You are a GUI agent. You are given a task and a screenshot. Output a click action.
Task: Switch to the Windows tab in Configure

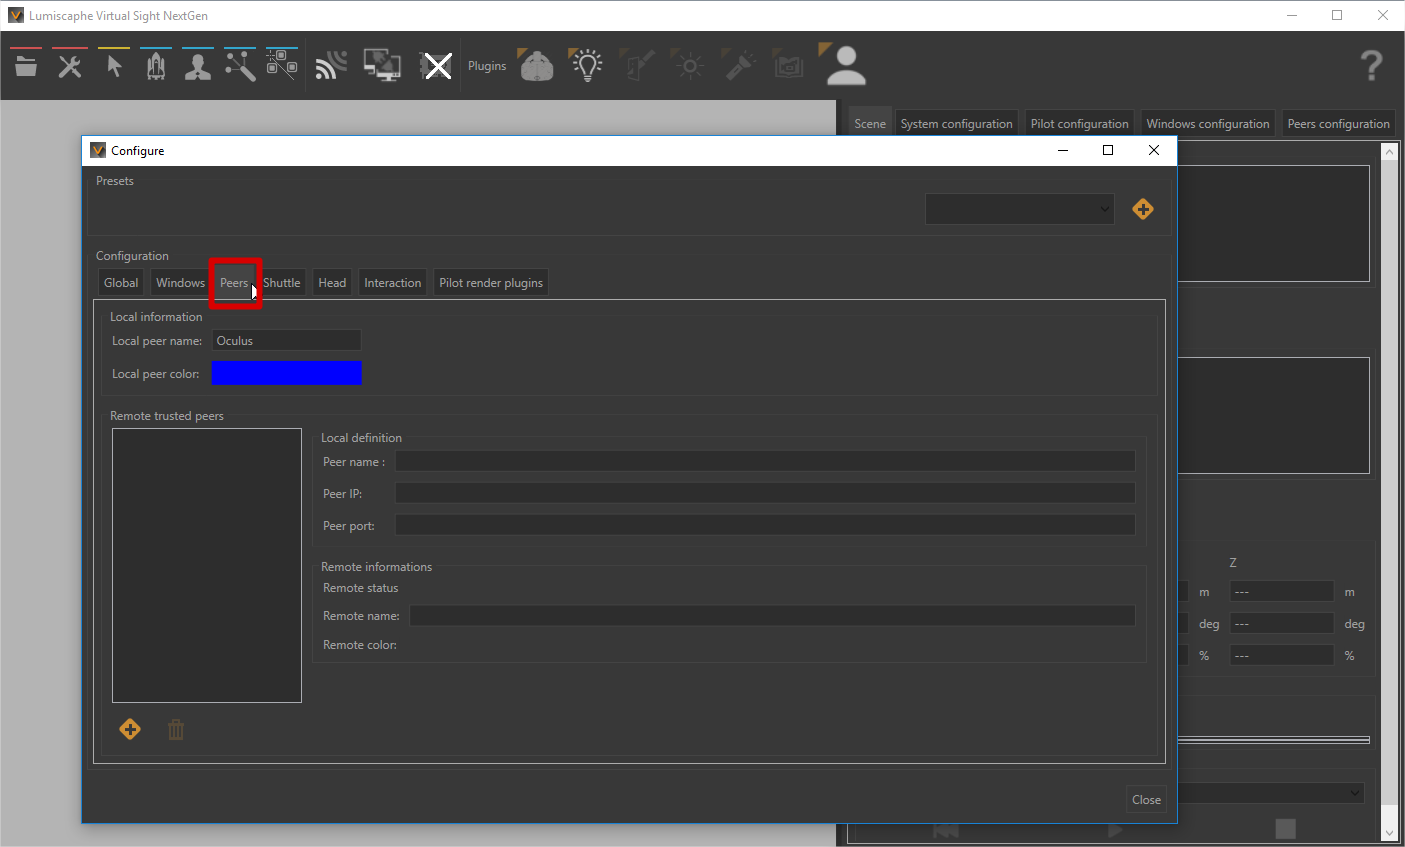(x=180, y=283)
